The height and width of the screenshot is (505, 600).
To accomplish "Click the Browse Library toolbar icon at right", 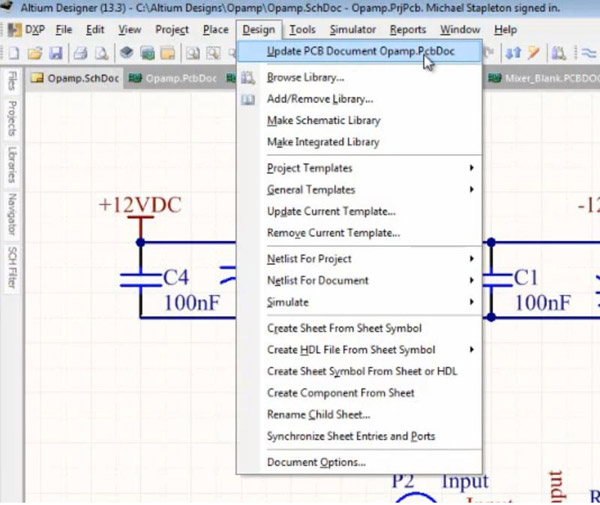I will [x=558, y=53].
